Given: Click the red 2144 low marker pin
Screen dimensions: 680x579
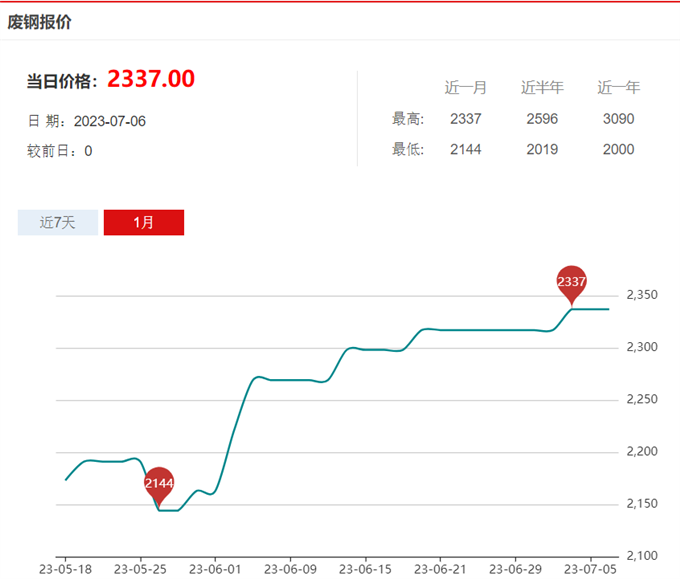Looking at the screenshot, I should point(159,483).
